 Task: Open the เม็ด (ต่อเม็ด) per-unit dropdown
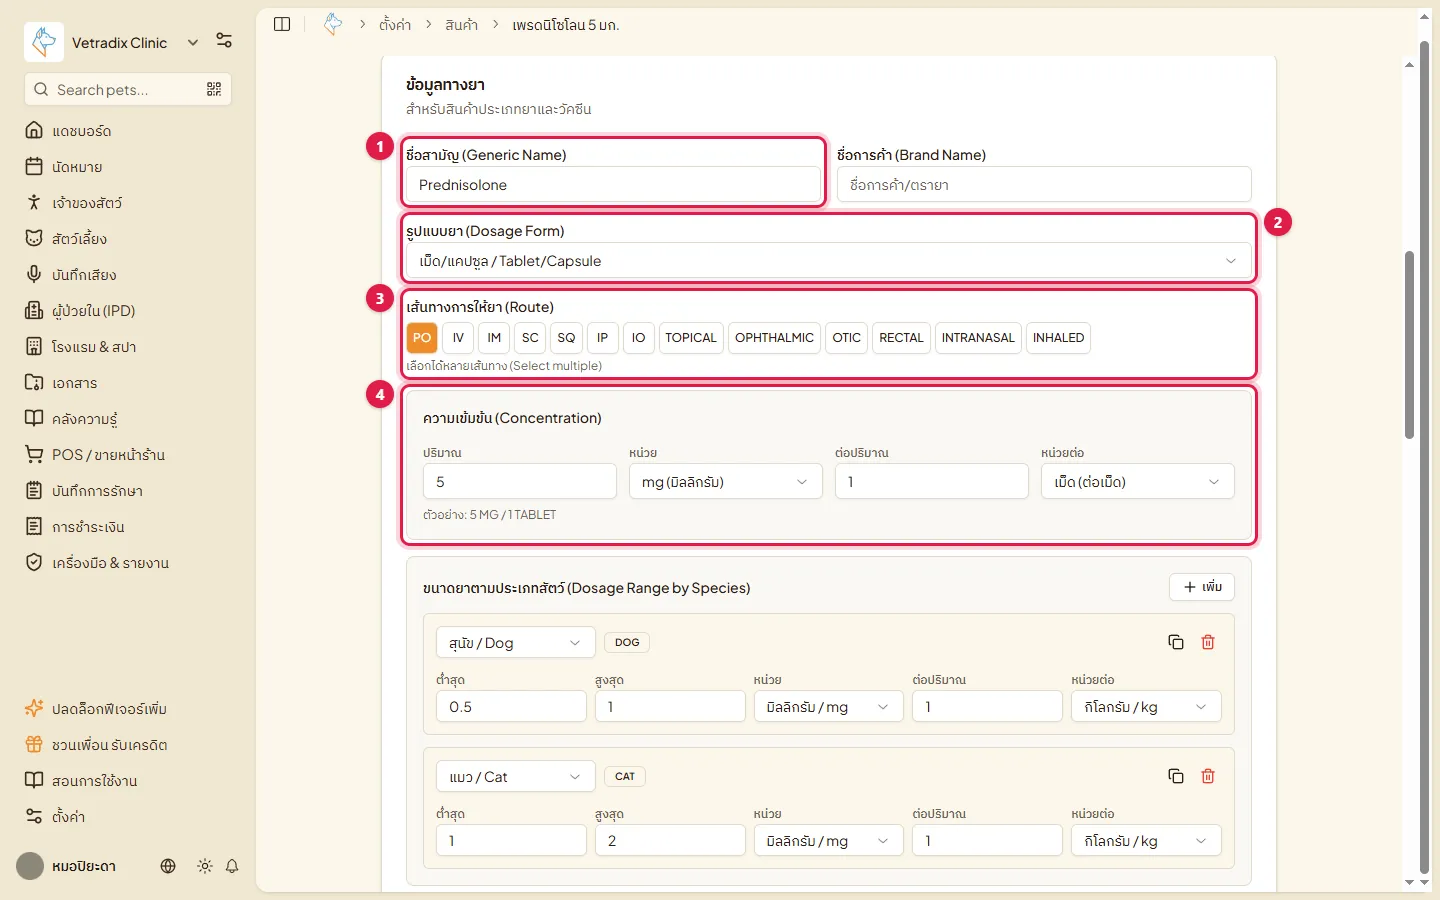pos(1138,482)
